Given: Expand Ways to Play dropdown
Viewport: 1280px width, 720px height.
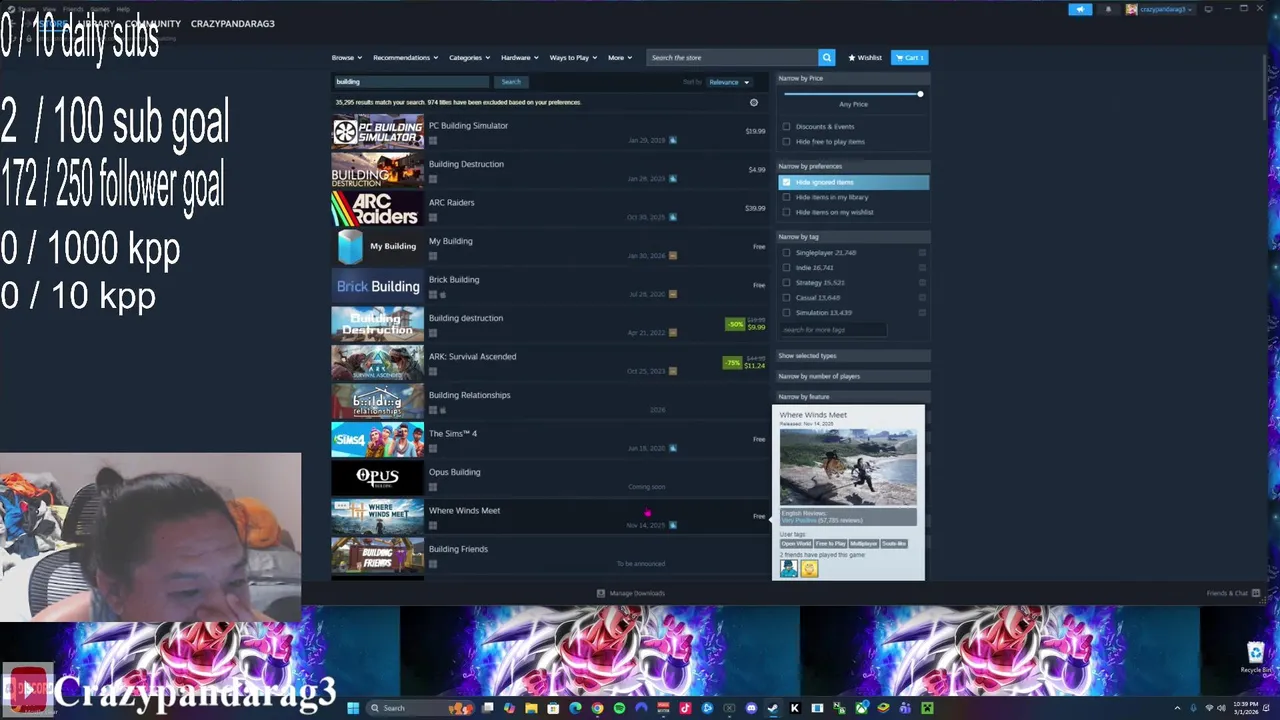Looking at the screenshot, I should click(572, 57).
